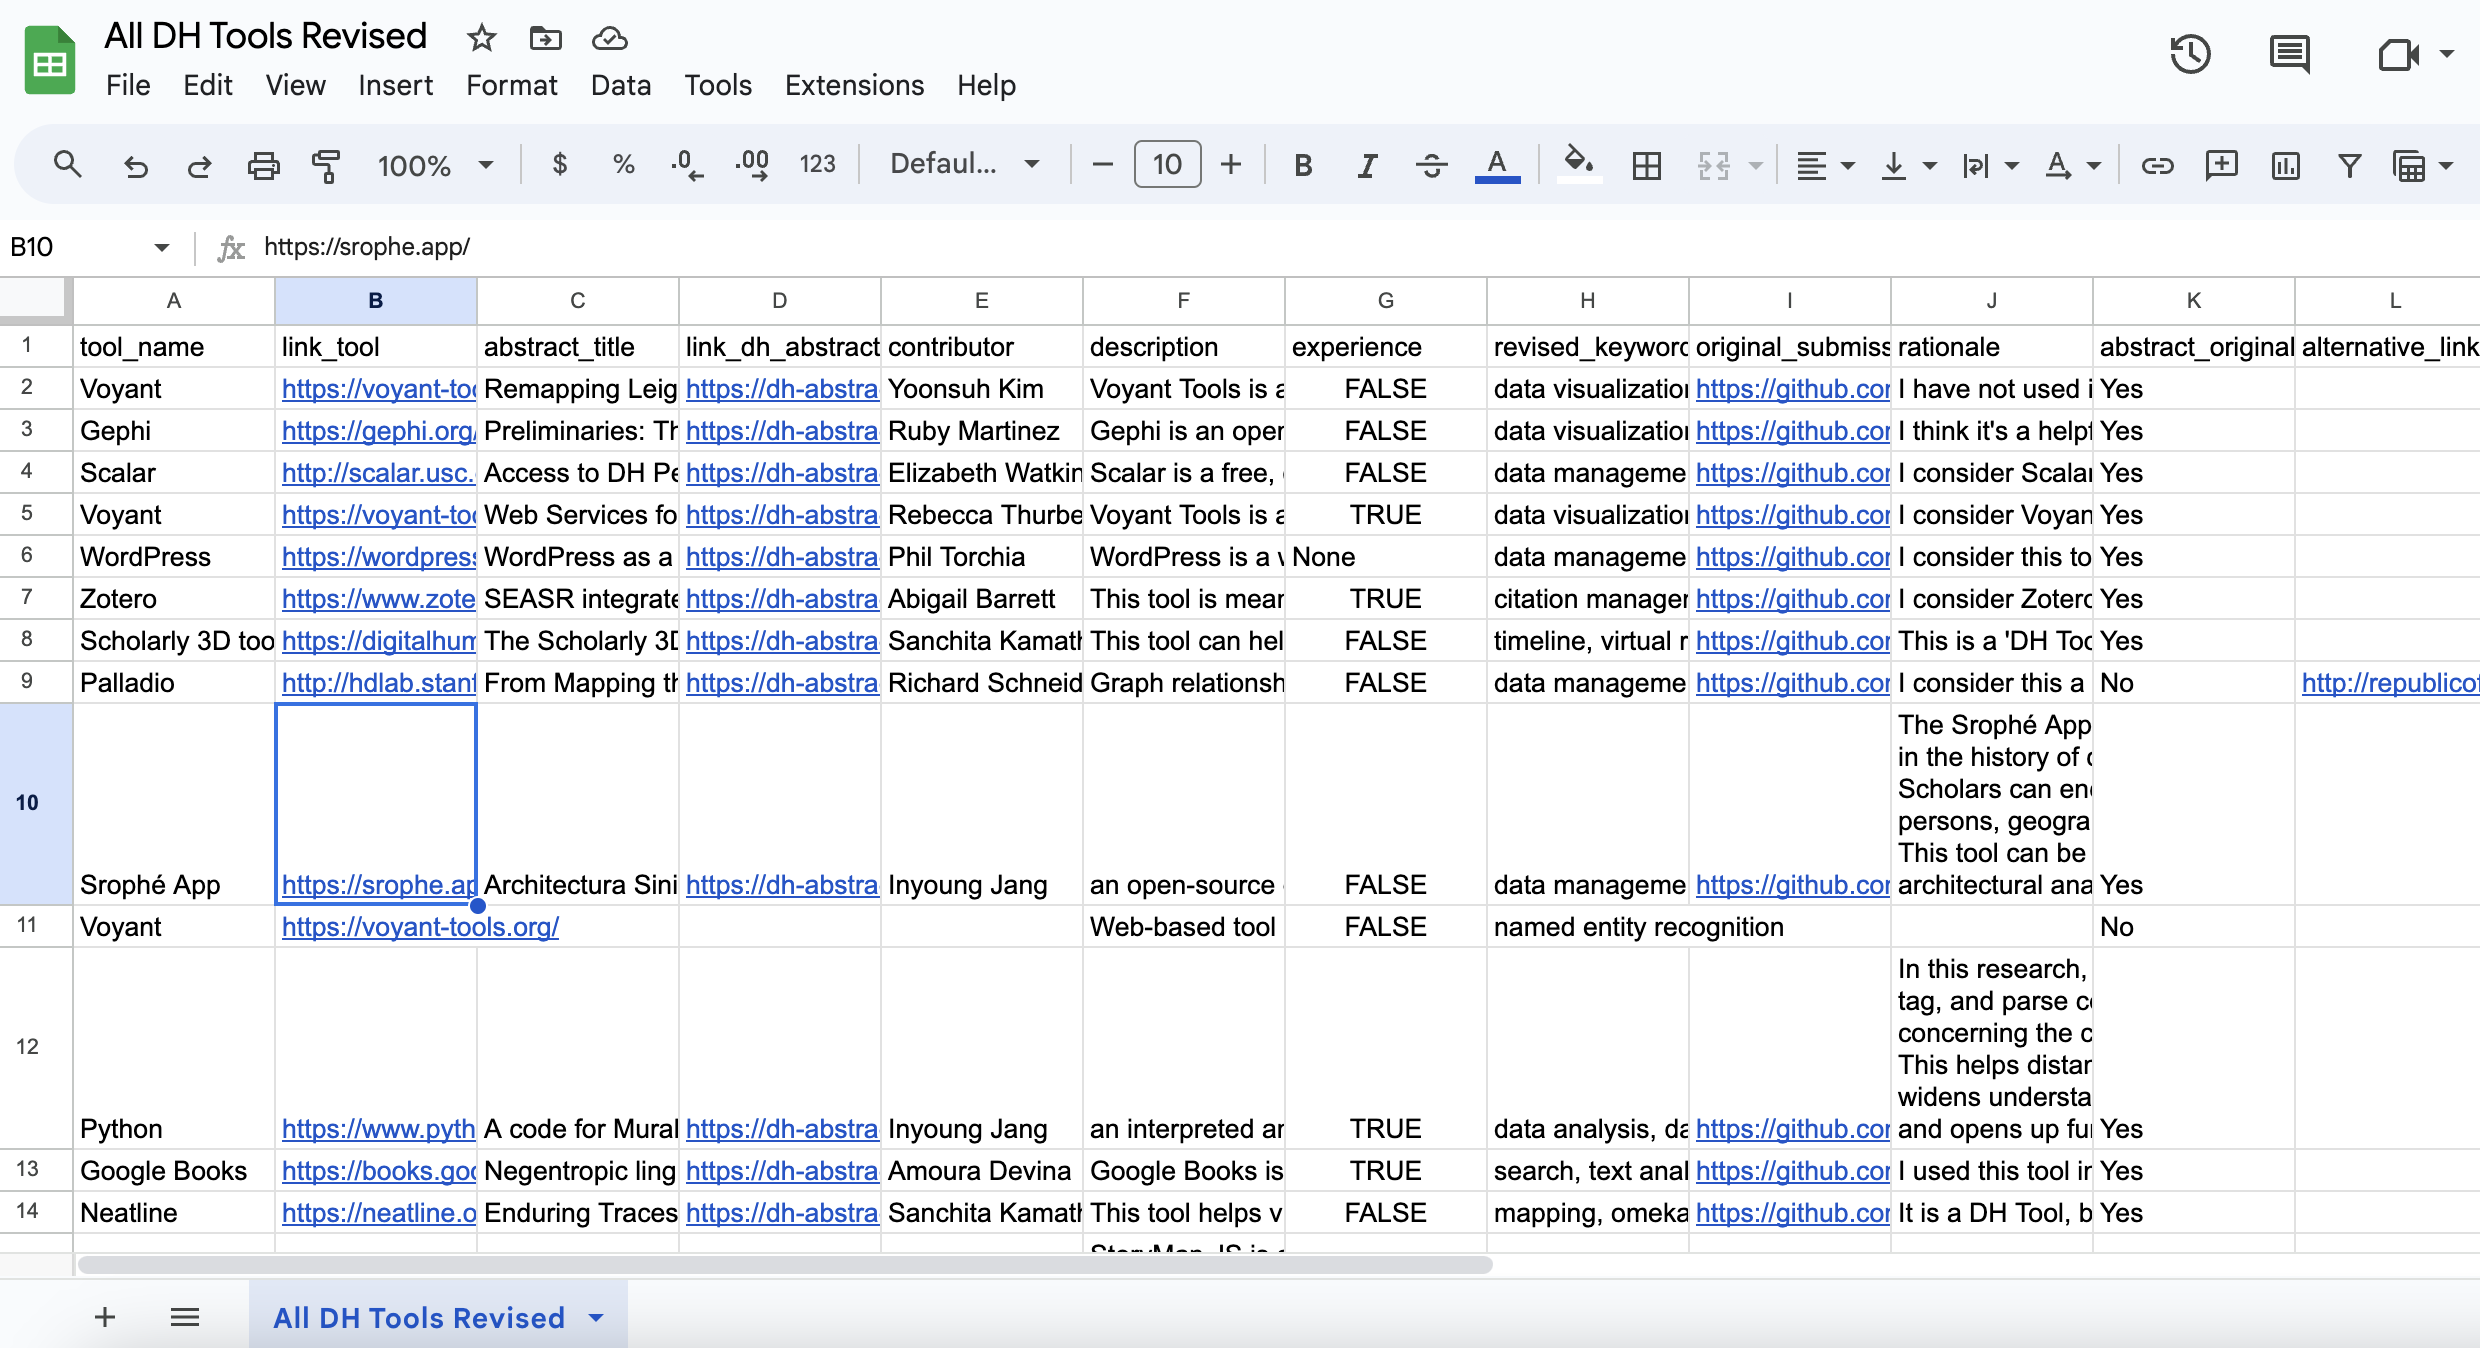Insert a link into the cell
The height and width of the screenshot is (1348, 2480).
point(2158,164)
